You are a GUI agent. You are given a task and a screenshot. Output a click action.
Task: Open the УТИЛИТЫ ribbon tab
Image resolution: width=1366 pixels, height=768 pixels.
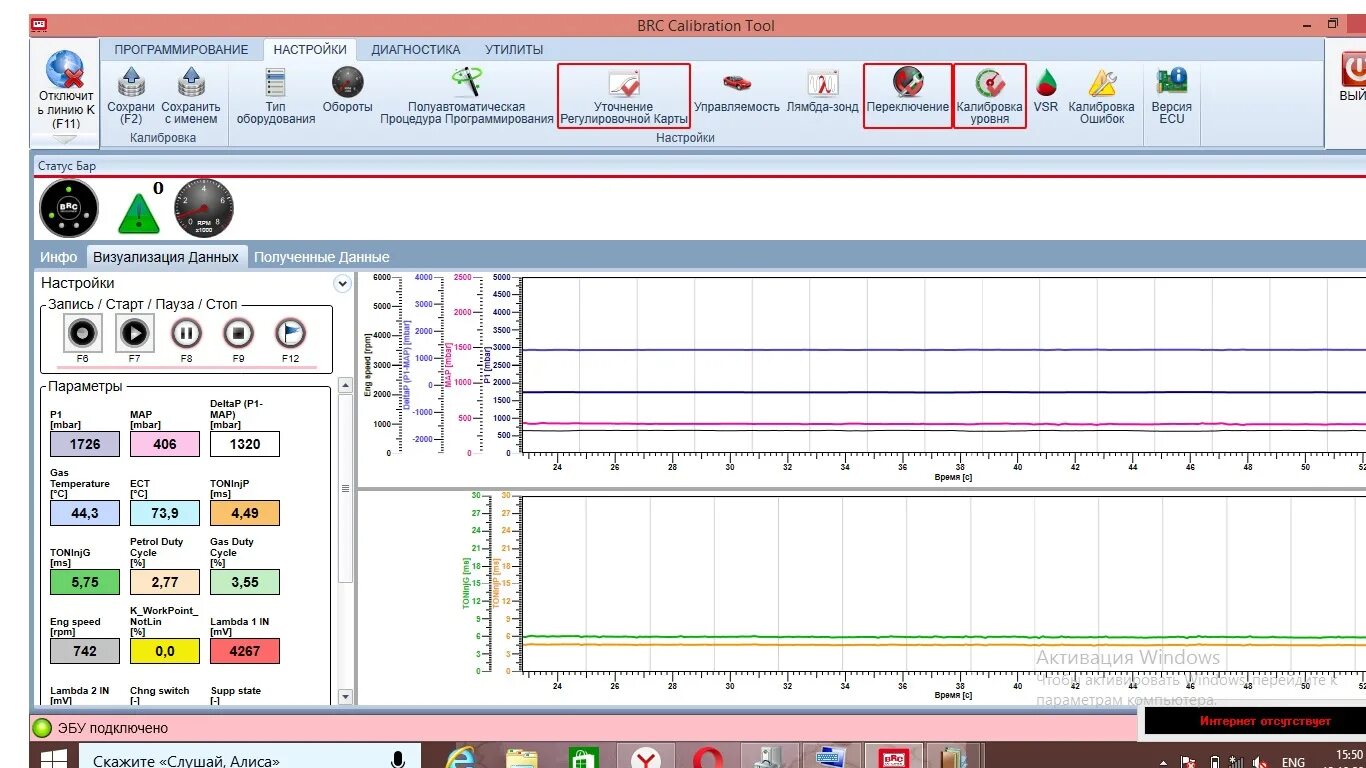tap(514, 49)
